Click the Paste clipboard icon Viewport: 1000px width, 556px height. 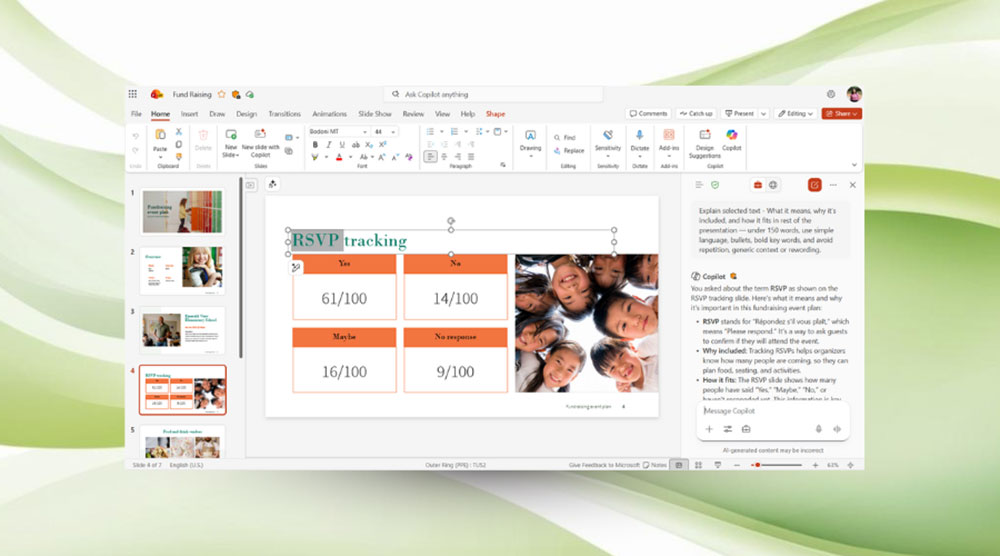click(x=160, y=135)
